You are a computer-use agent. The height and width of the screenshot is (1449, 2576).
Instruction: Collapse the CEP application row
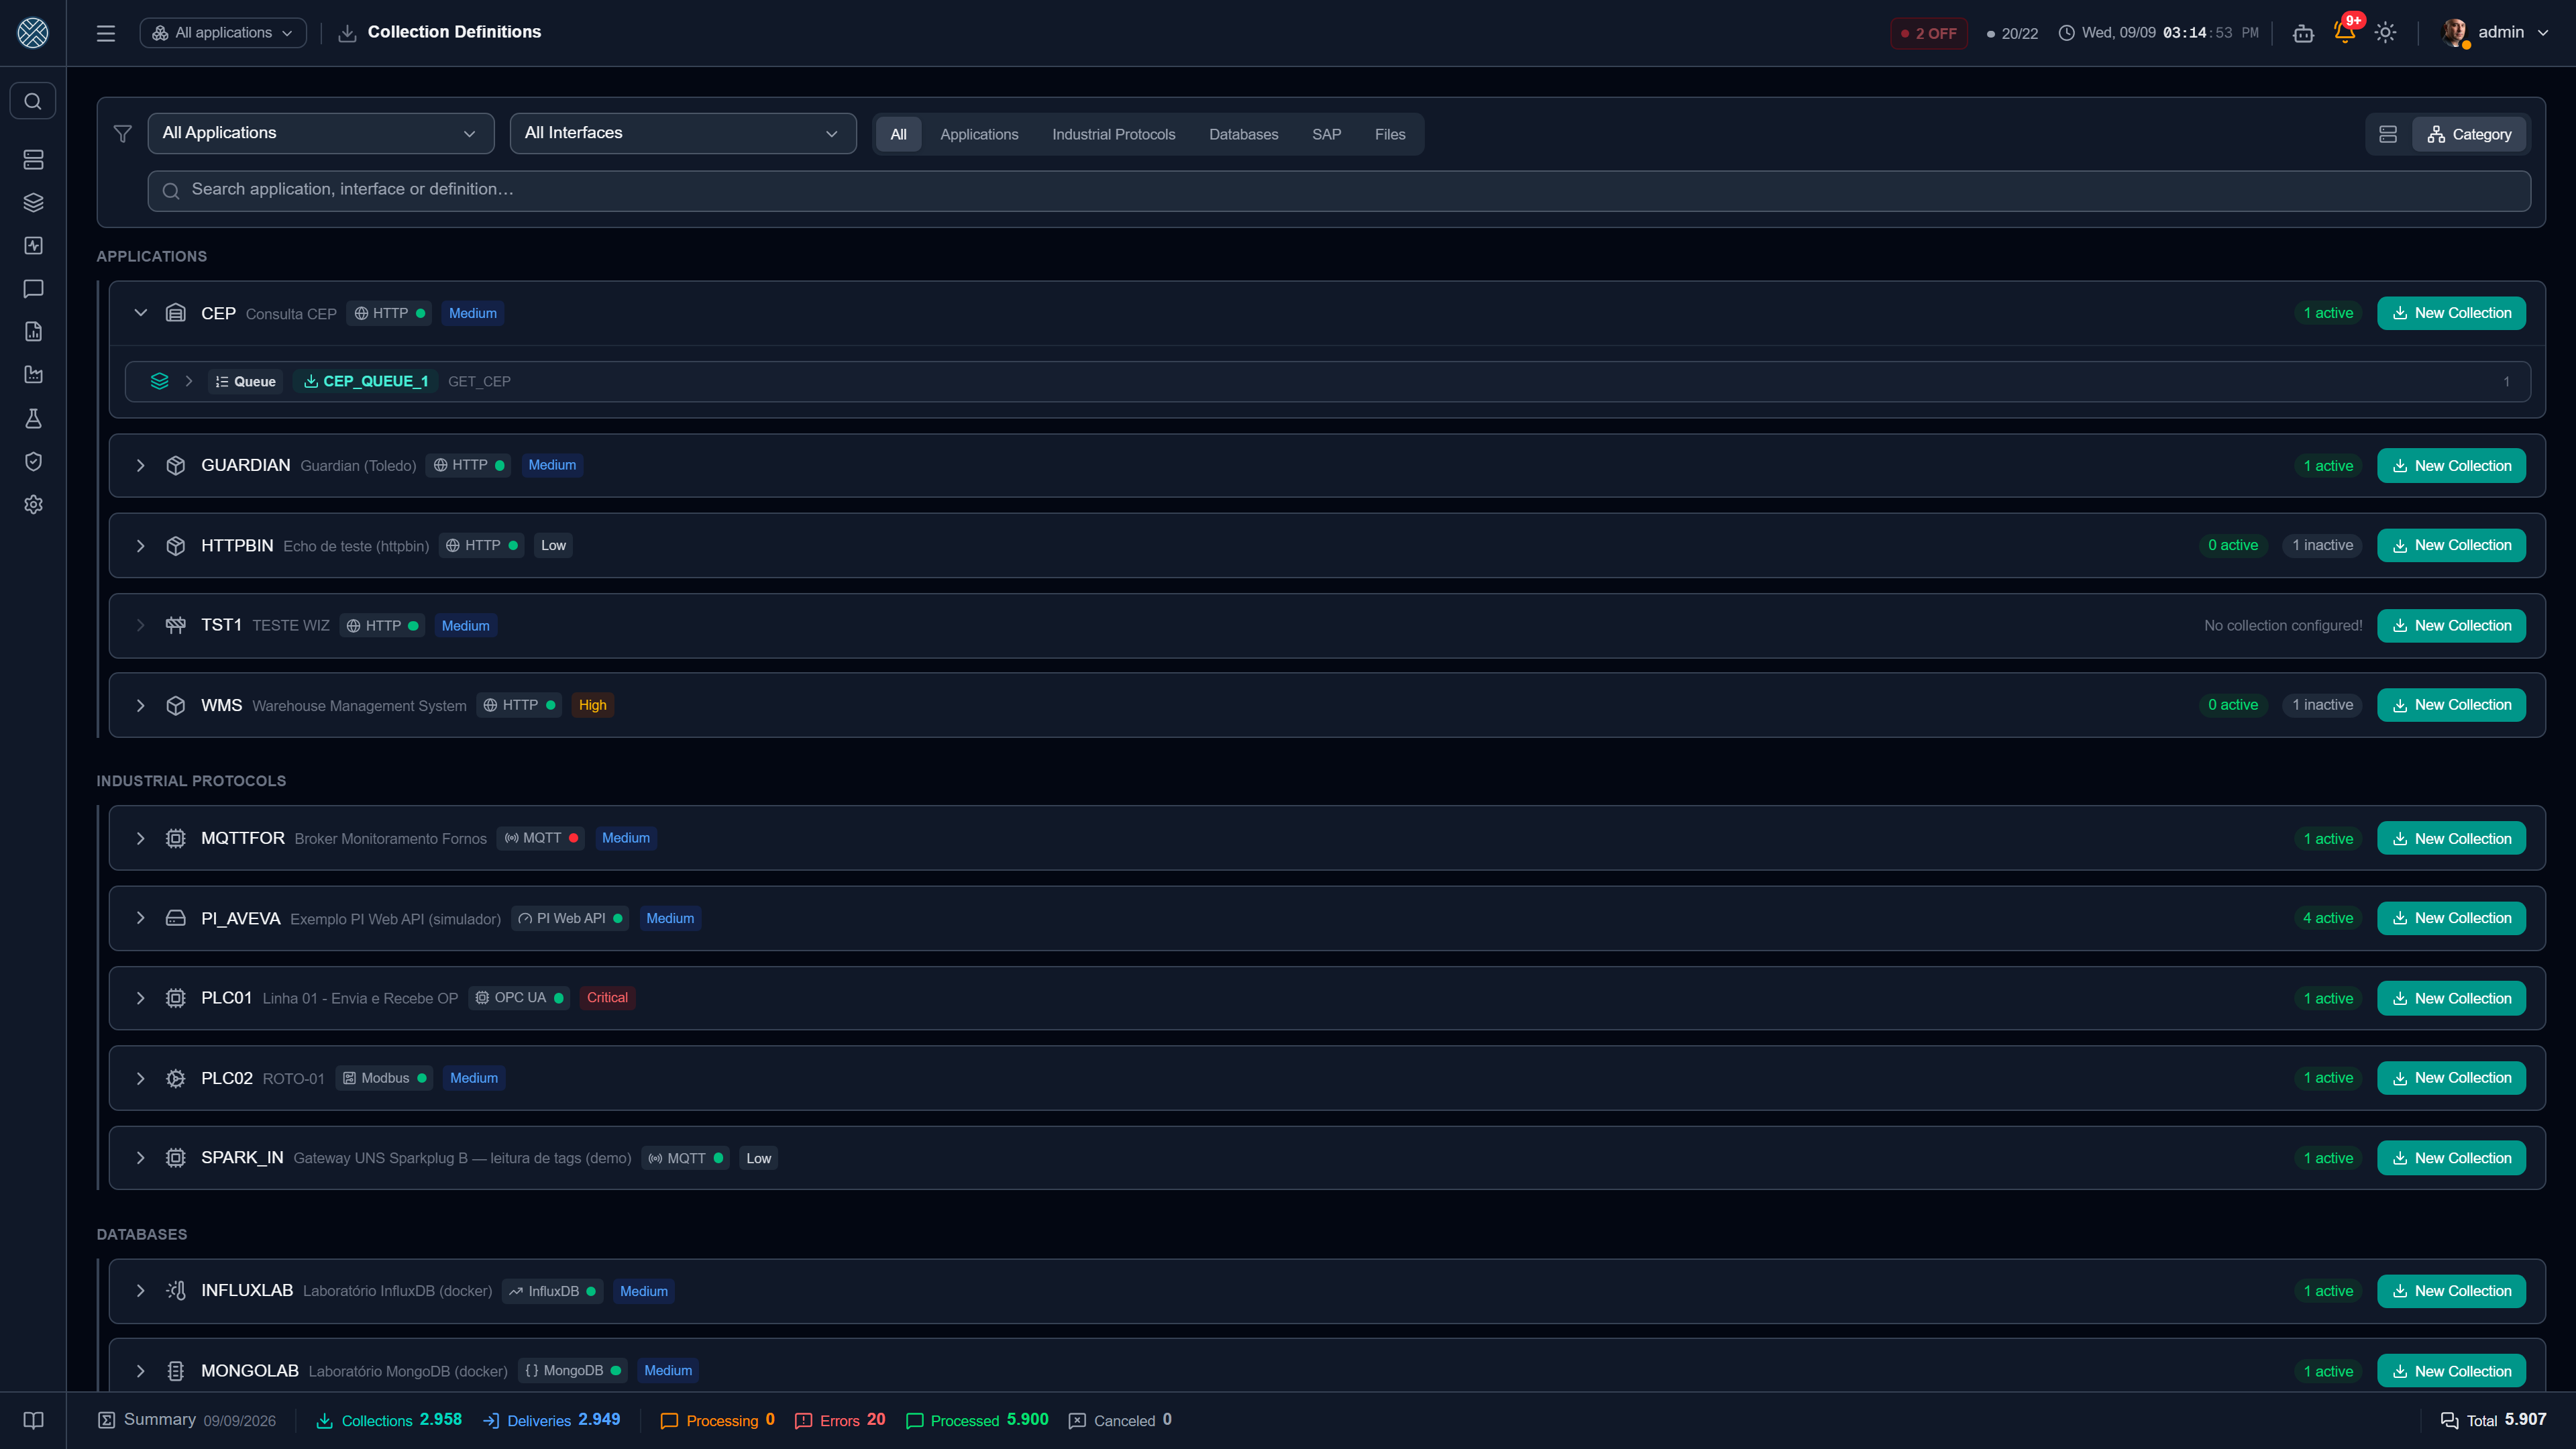(x=141, y=313)
